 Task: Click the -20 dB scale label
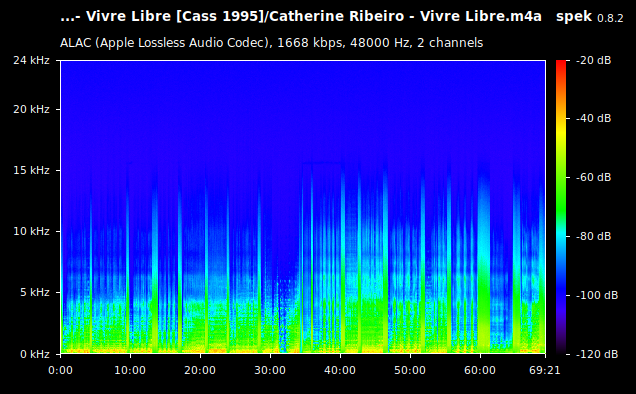[593, 60]
